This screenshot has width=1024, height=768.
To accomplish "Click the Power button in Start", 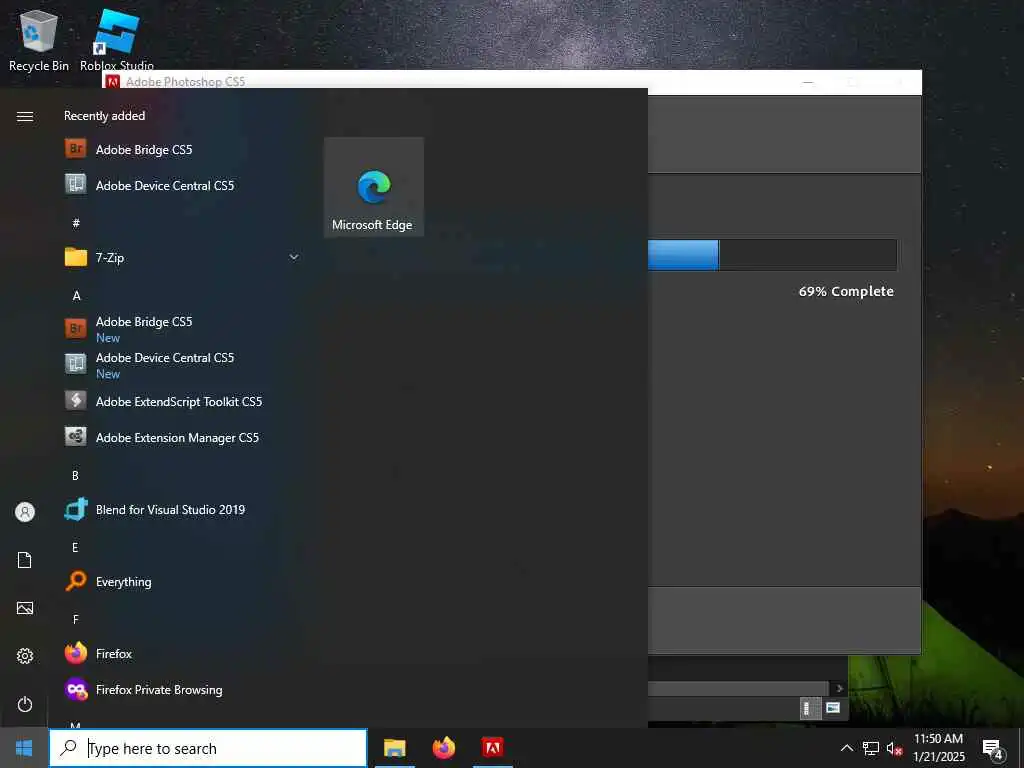I will (x=25, y=704).
